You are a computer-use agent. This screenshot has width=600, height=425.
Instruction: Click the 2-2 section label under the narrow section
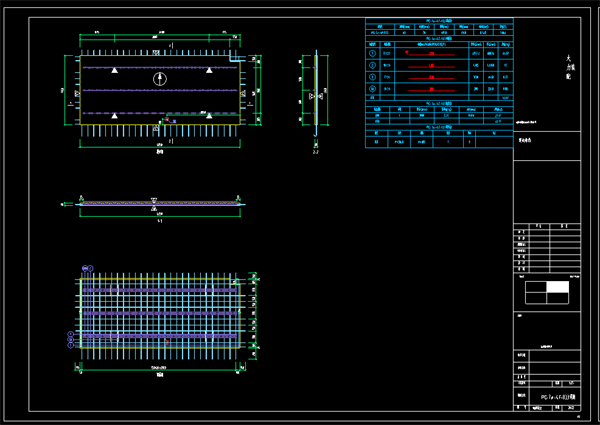(316, 152)
